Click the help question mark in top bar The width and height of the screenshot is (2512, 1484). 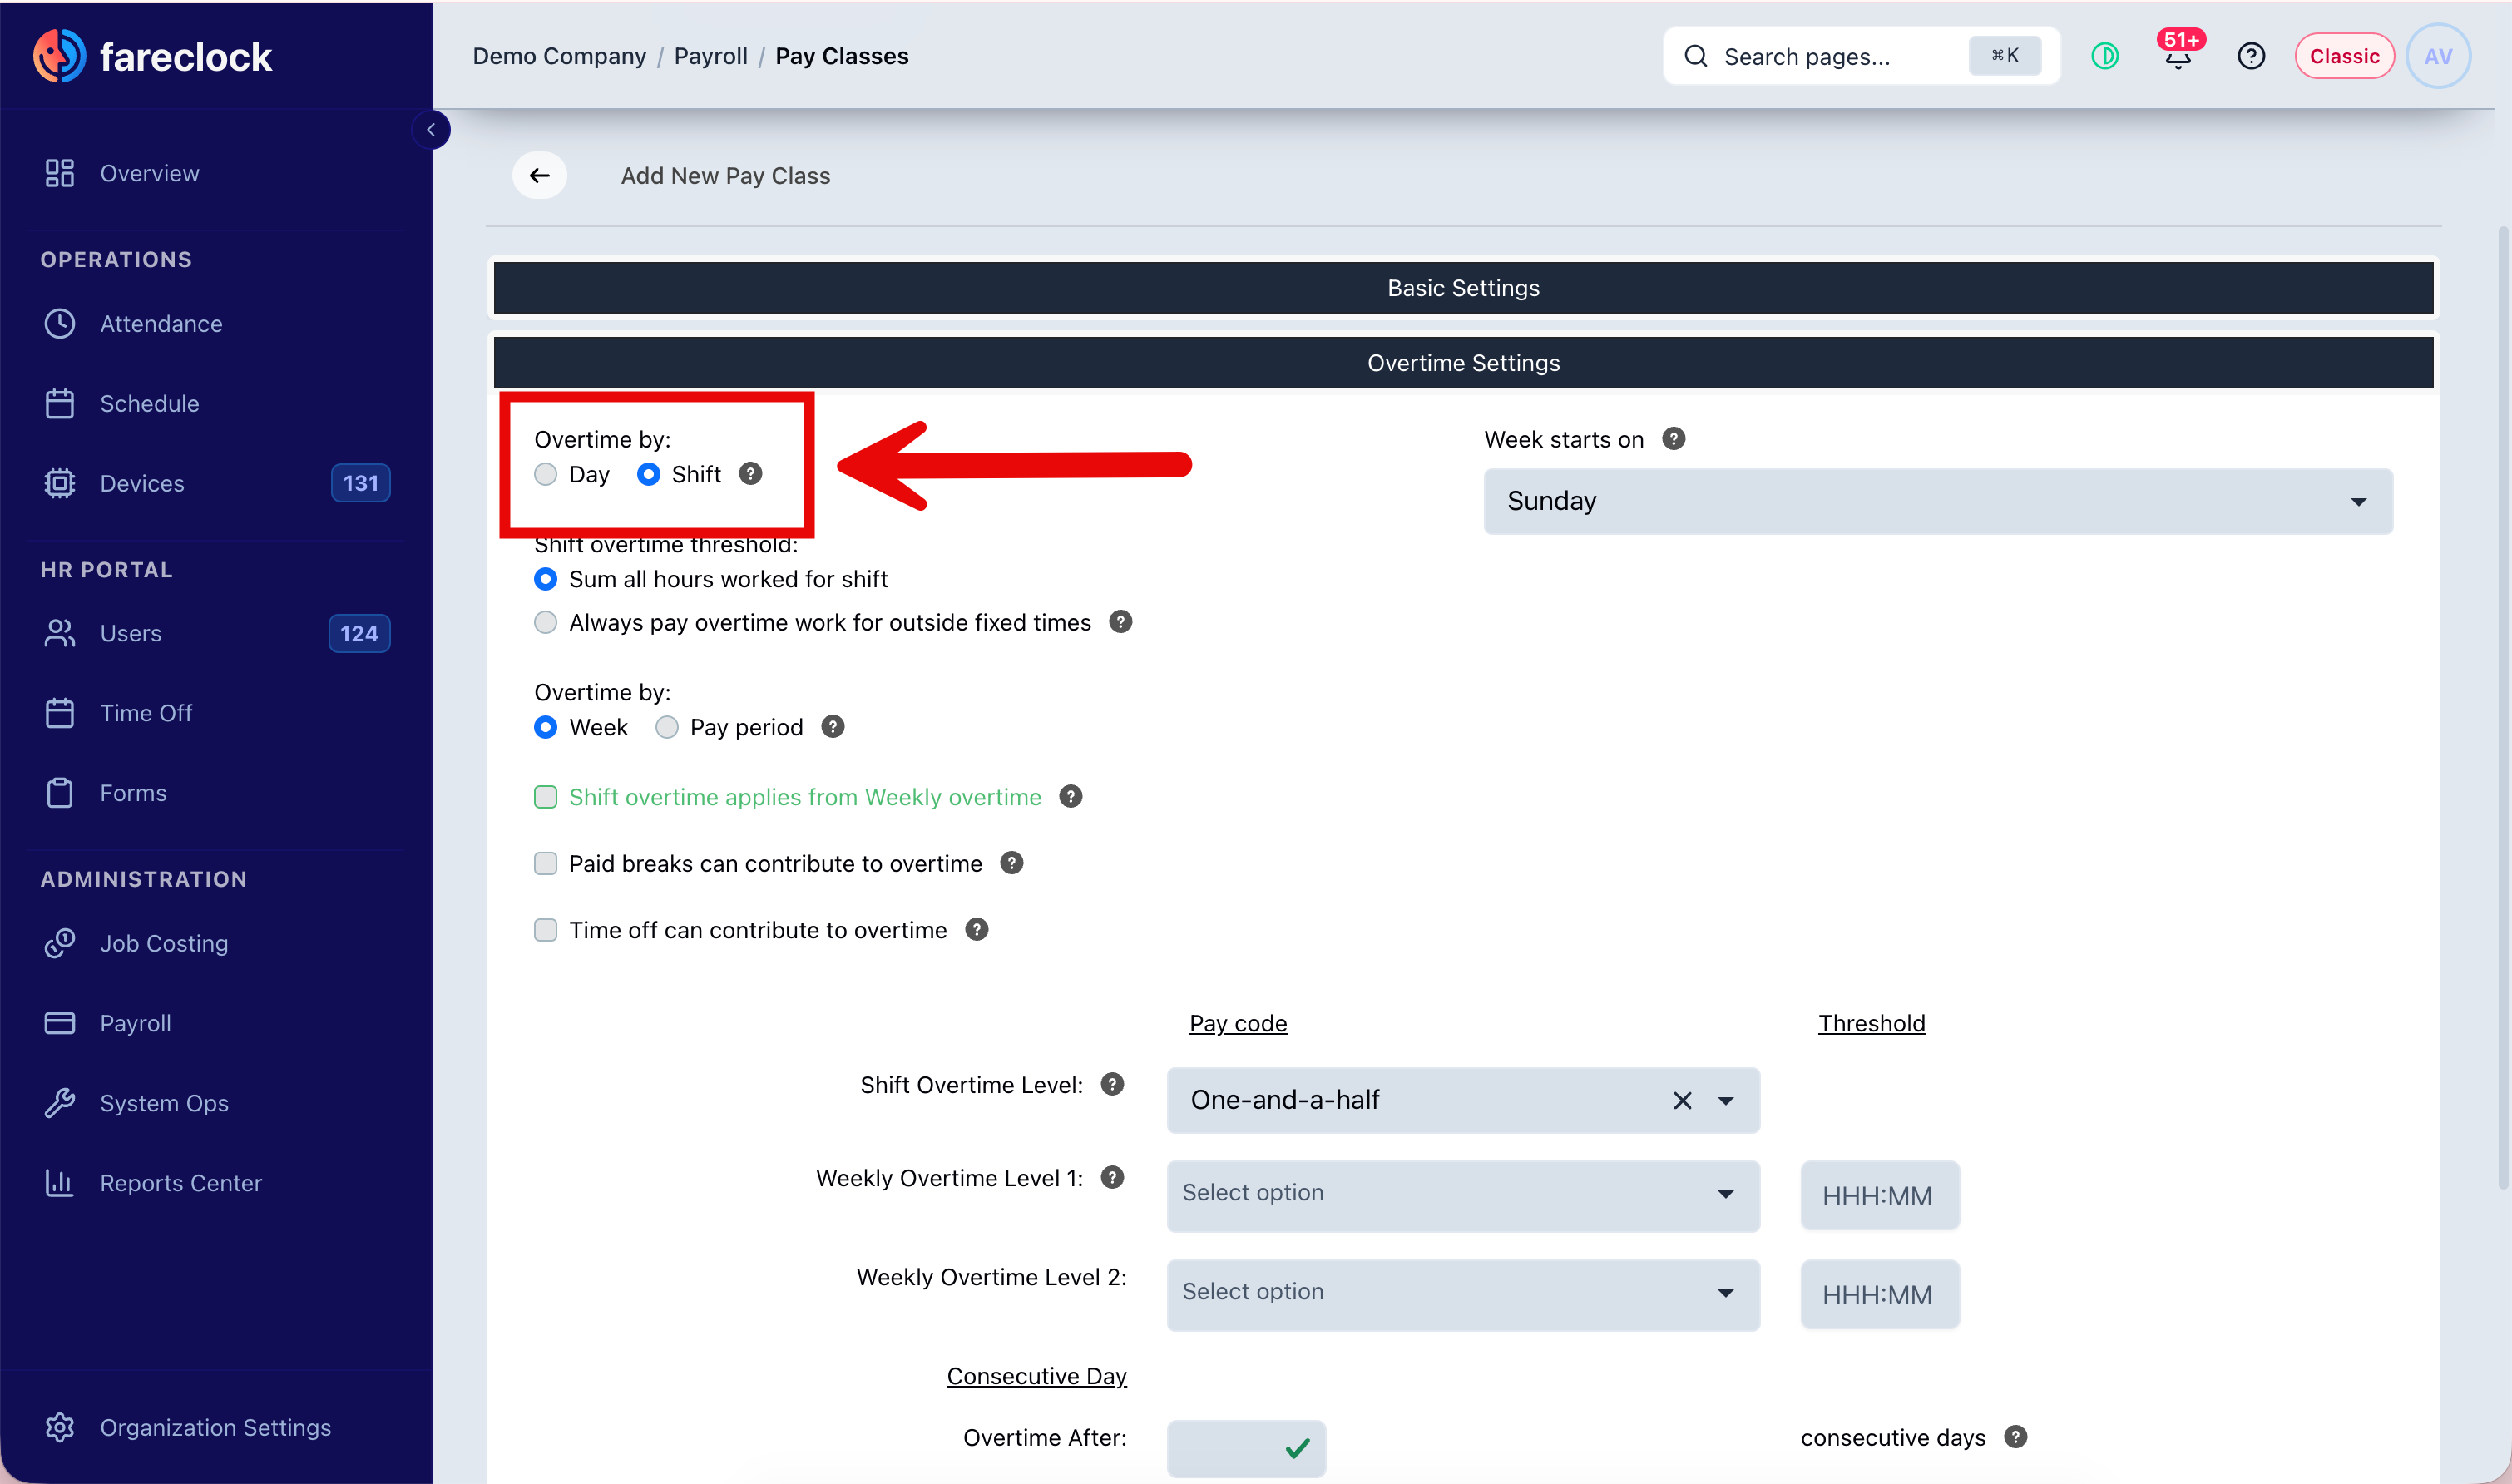[x=2251, y=56]
